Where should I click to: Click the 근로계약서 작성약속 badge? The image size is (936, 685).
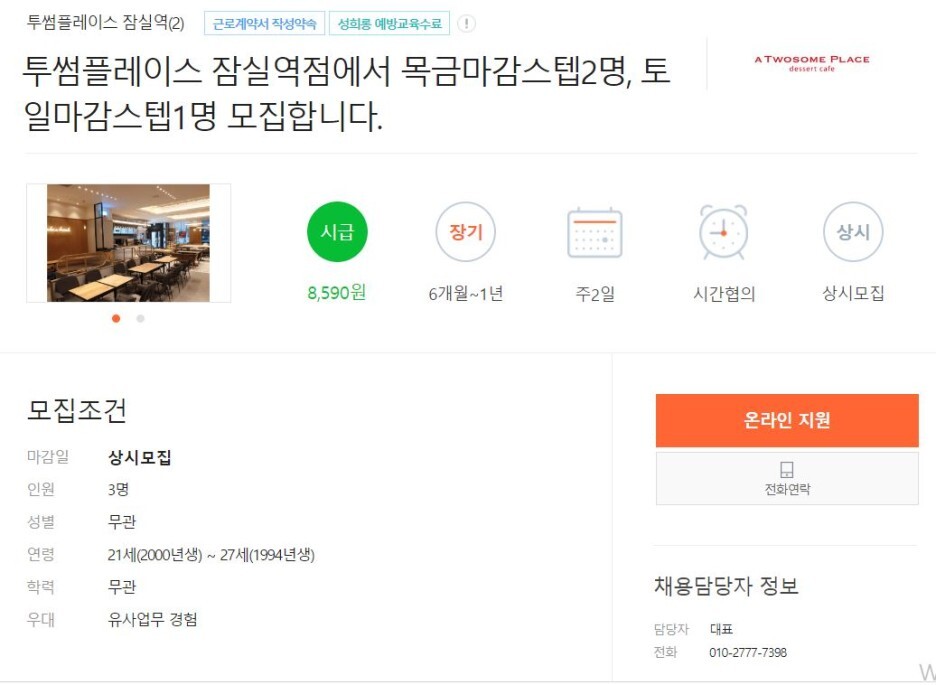(264, 24)
